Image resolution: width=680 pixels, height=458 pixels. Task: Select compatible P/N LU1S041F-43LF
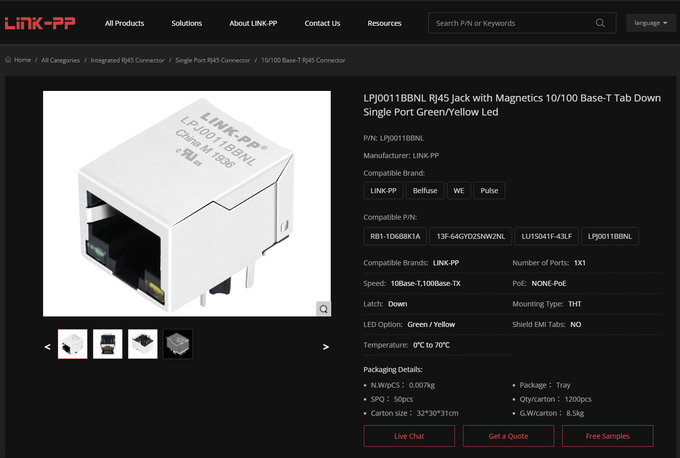coord(546,236)
